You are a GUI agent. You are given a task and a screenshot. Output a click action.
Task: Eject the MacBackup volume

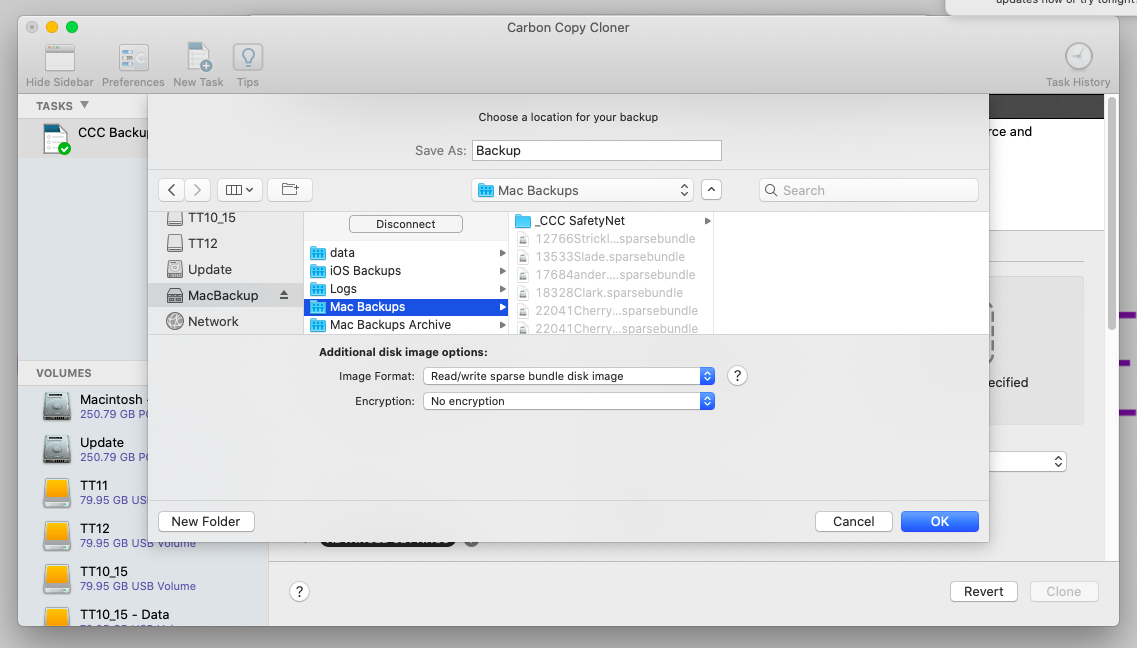click(x=284, y=295)
